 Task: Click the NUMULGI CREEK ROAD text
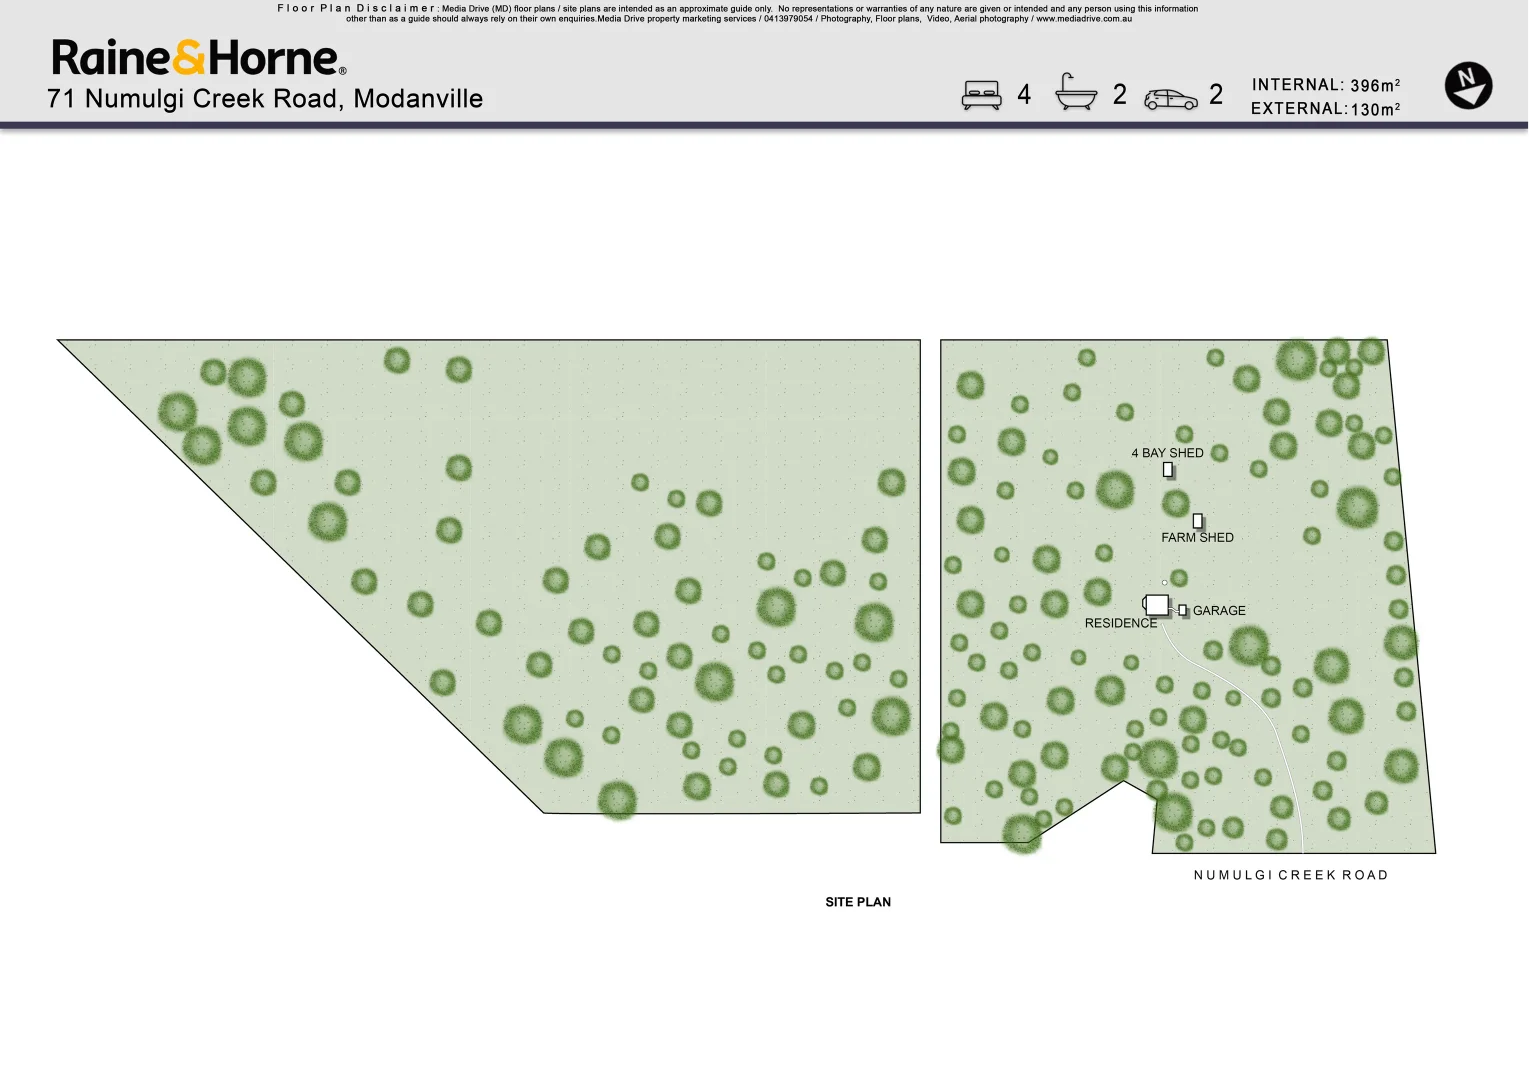click(1290, 875)
